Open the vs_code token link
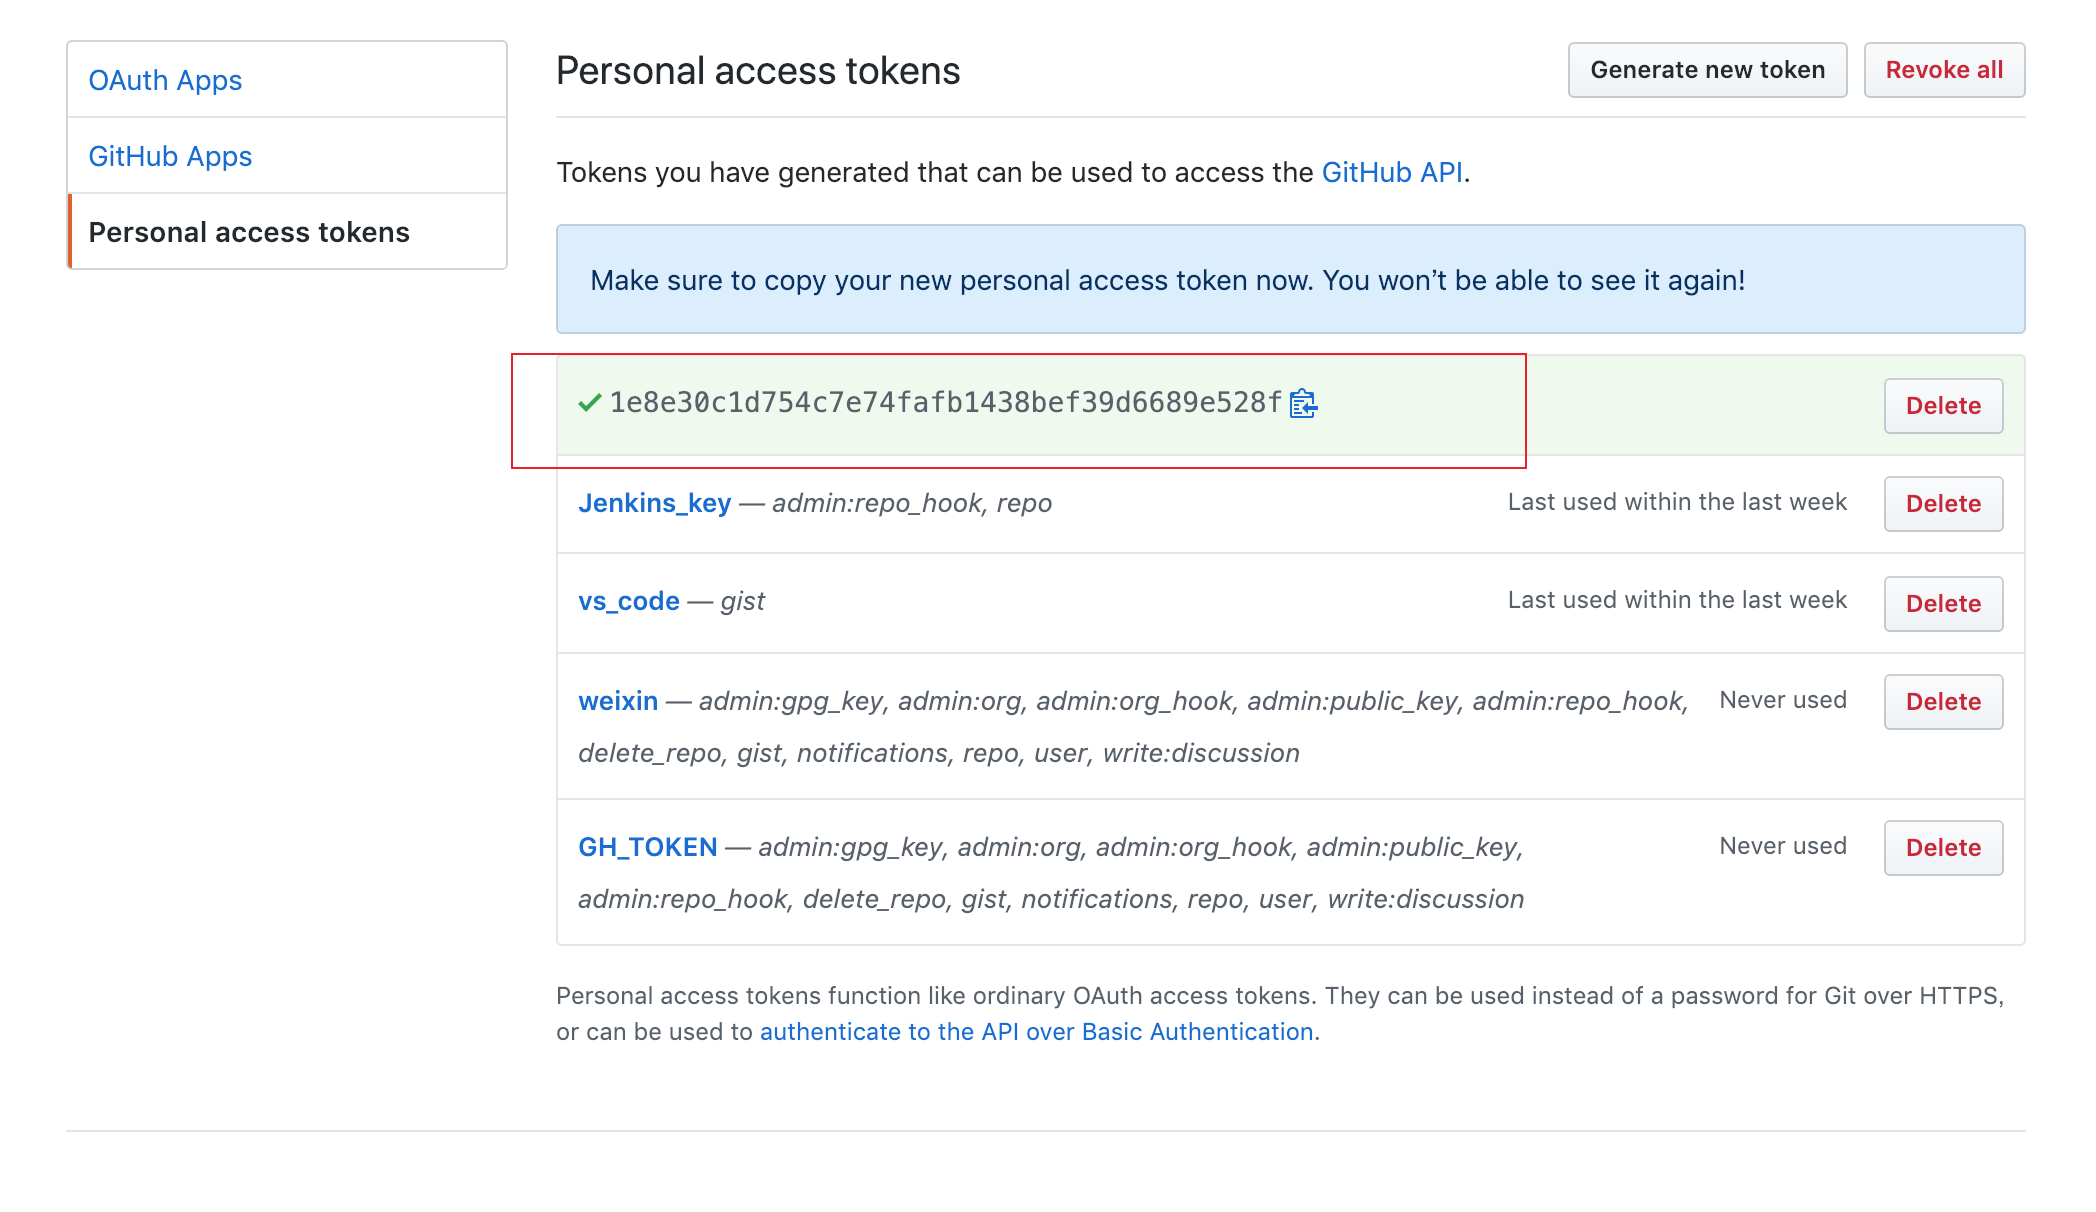The image size is (2096, 1212). [628, 601]
